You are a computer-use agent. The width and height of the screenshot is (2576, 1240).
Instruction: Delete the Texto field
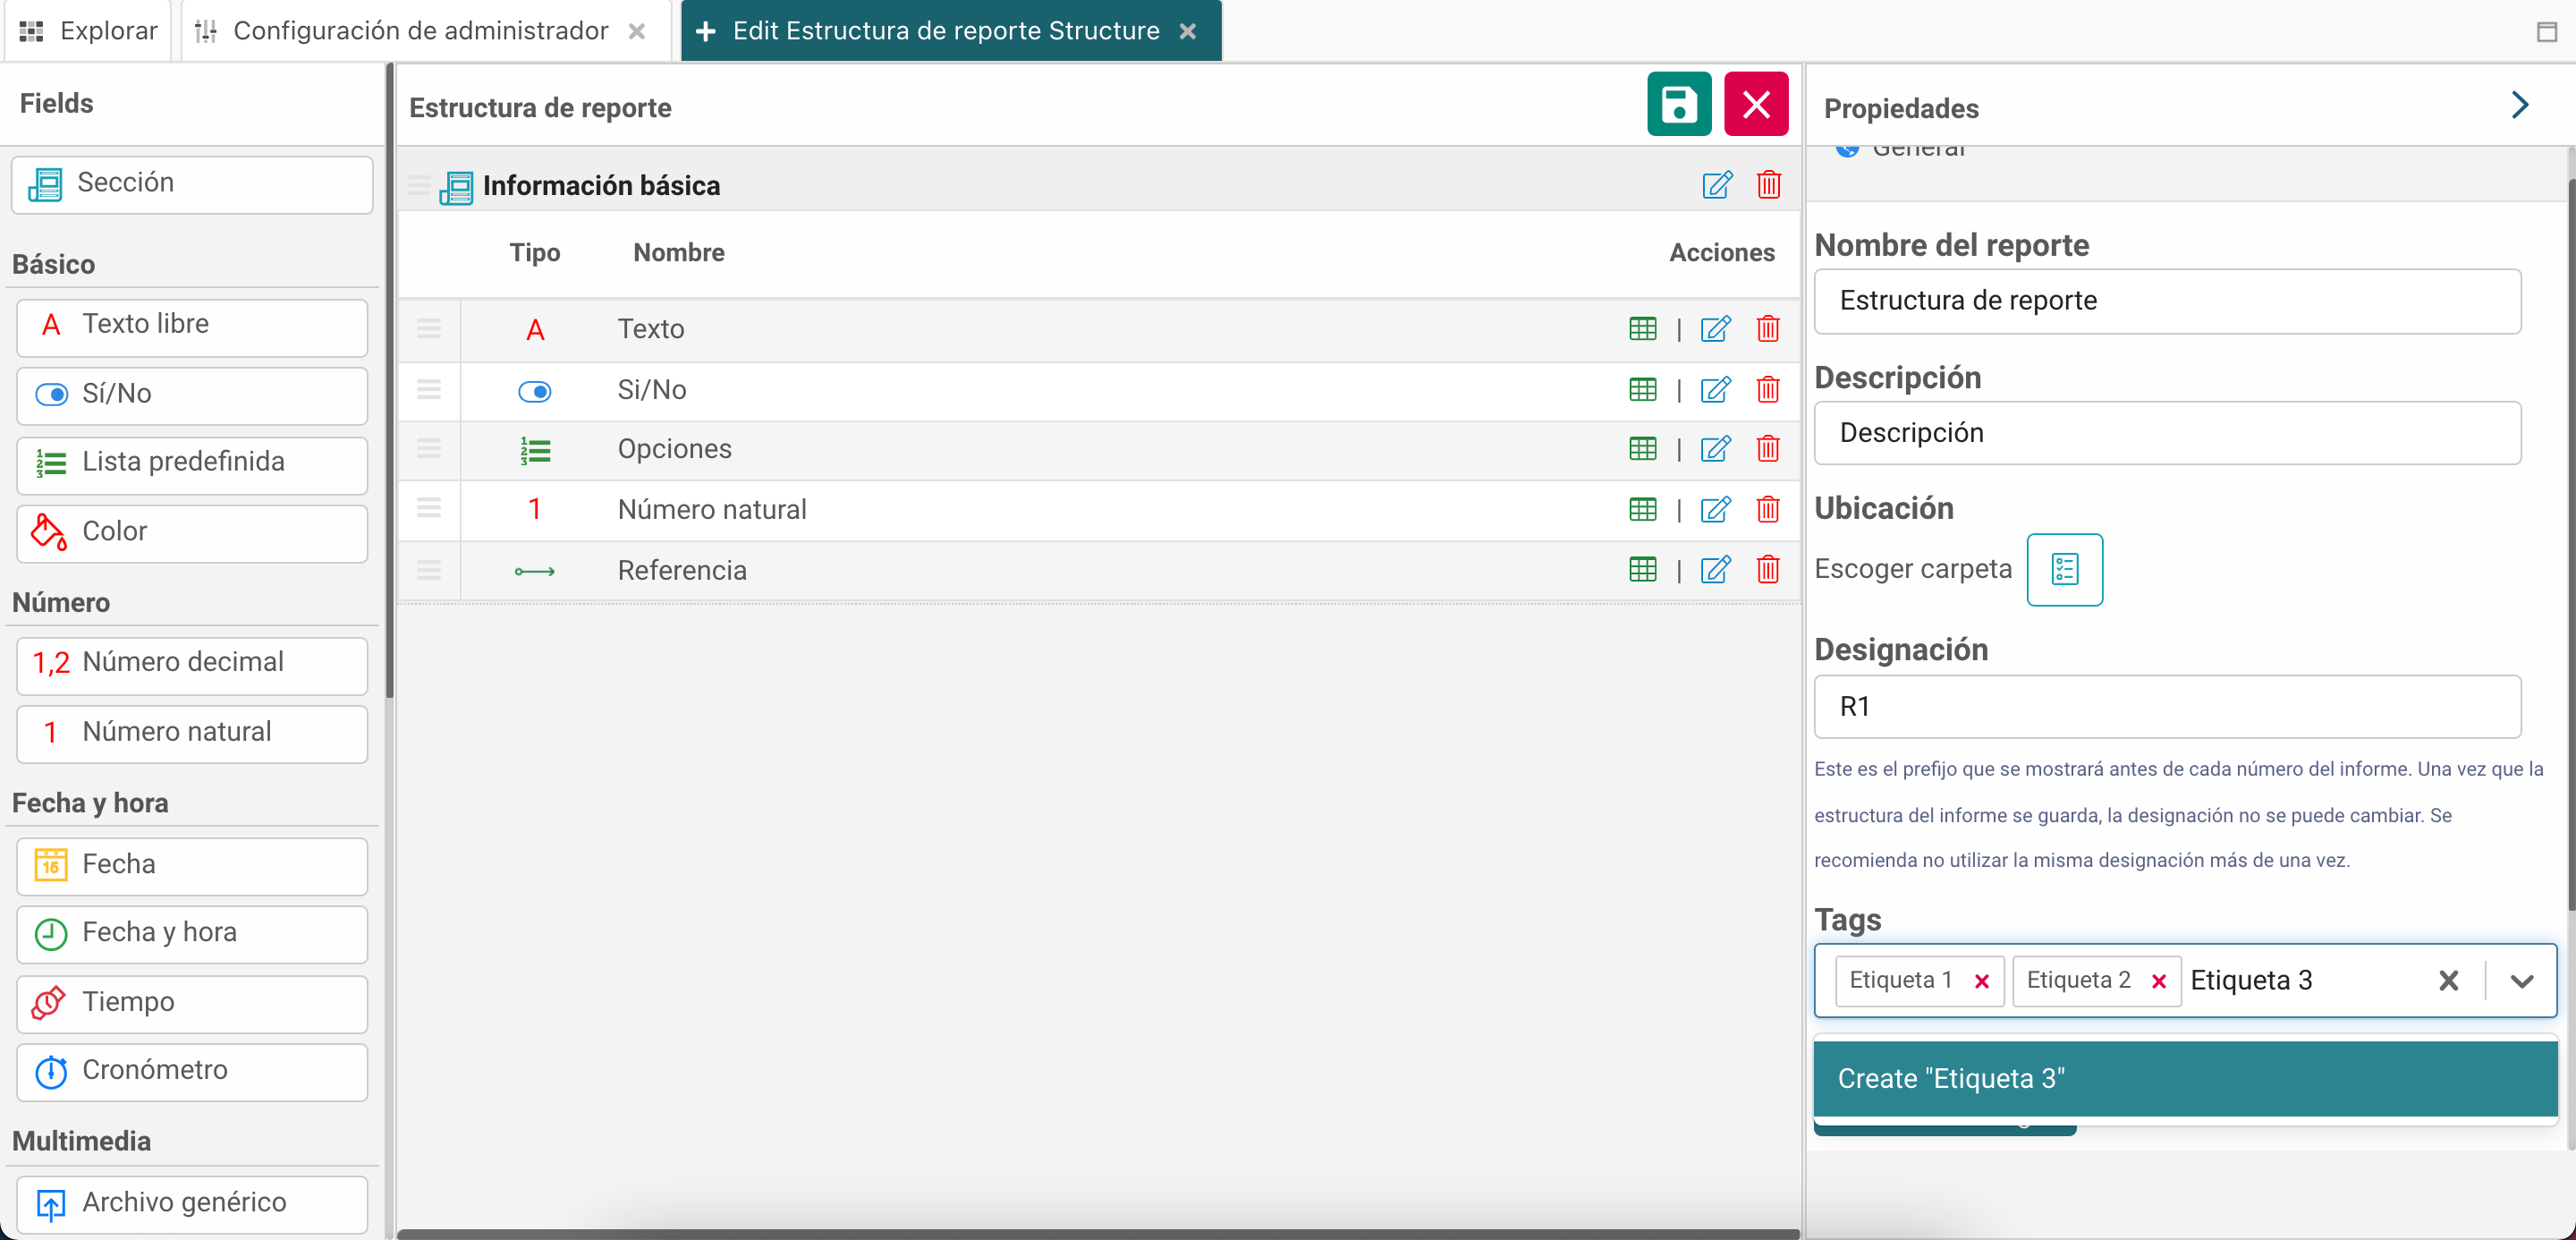[x=1767, y=329]
